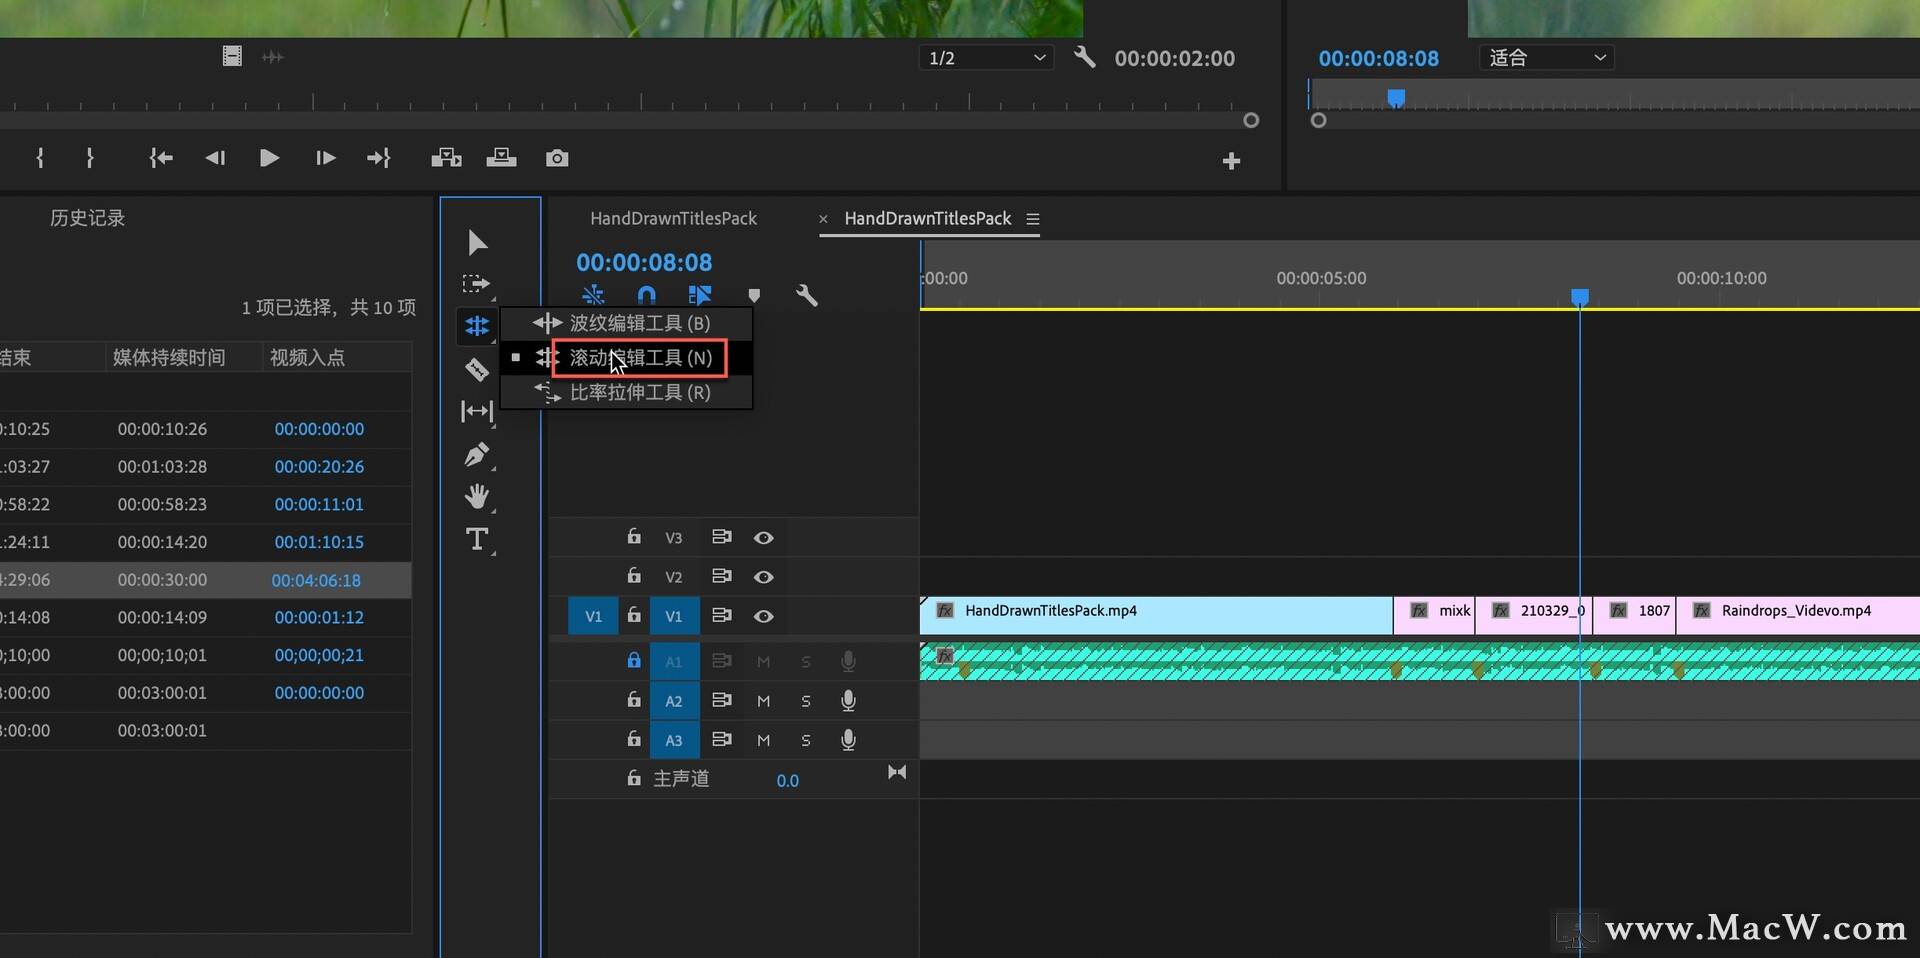Select the Selection arrow tool
The image size is (1920, 958).
pyautogui.click(x=477, y=242)
